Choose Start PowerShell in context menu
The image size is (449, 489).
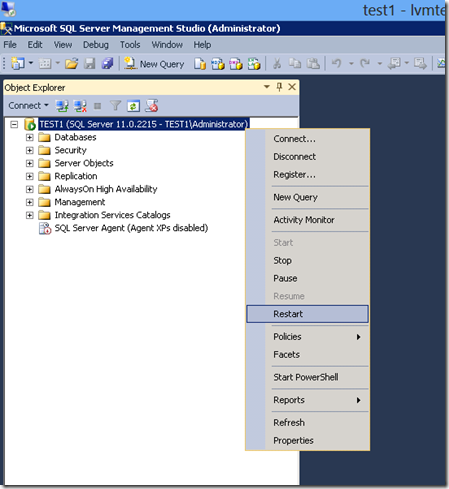tap(307, 377)
